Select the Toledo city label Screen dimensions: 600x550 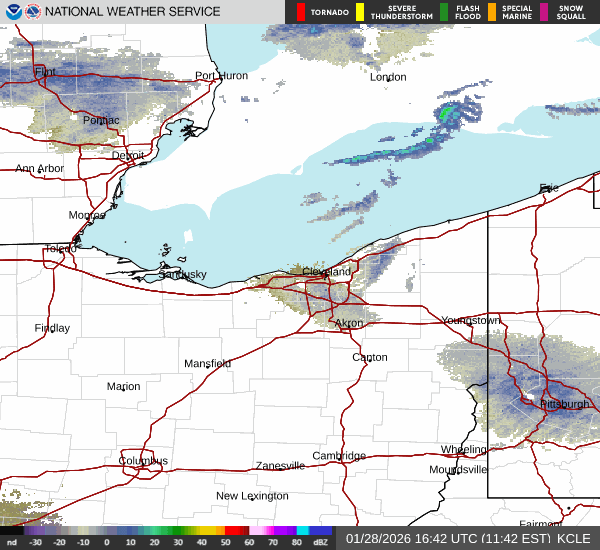point(60,249)
